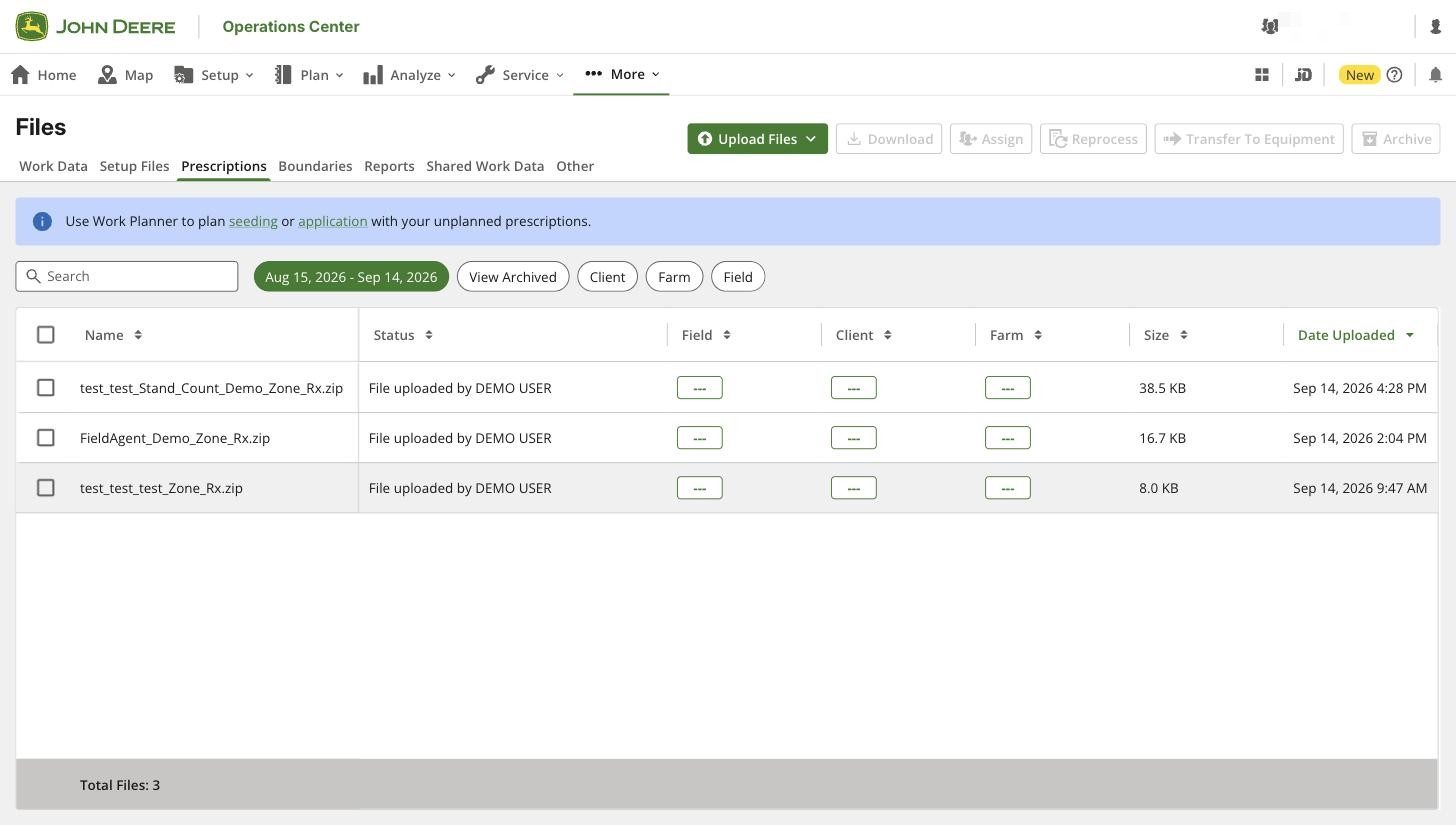1456x825 pixels.
Task: Sort by Size column
Action: [x=1166, y=335]
